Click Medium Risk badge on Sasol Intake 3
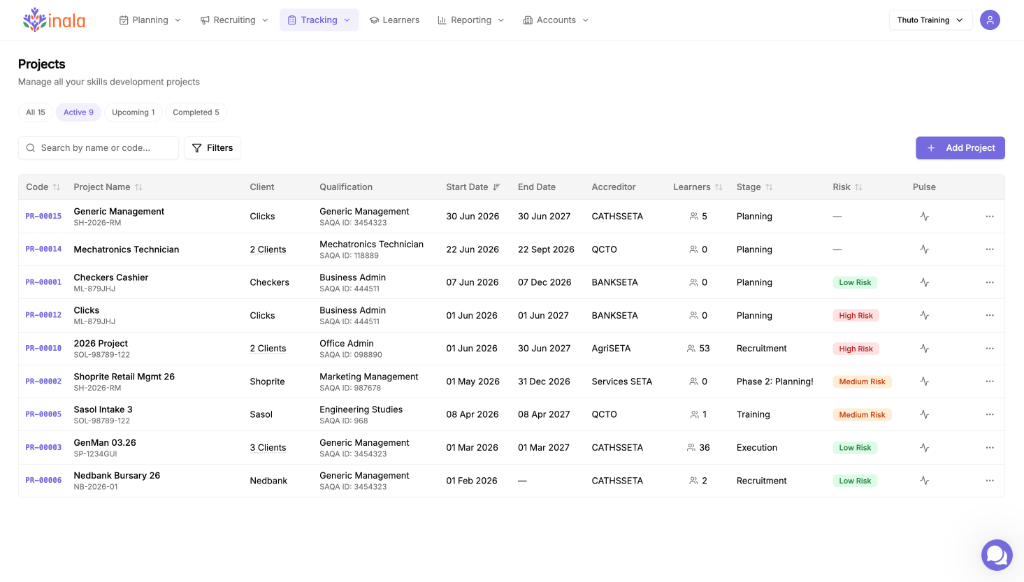The image size is (1024, 582). click(x=862, y=414)
